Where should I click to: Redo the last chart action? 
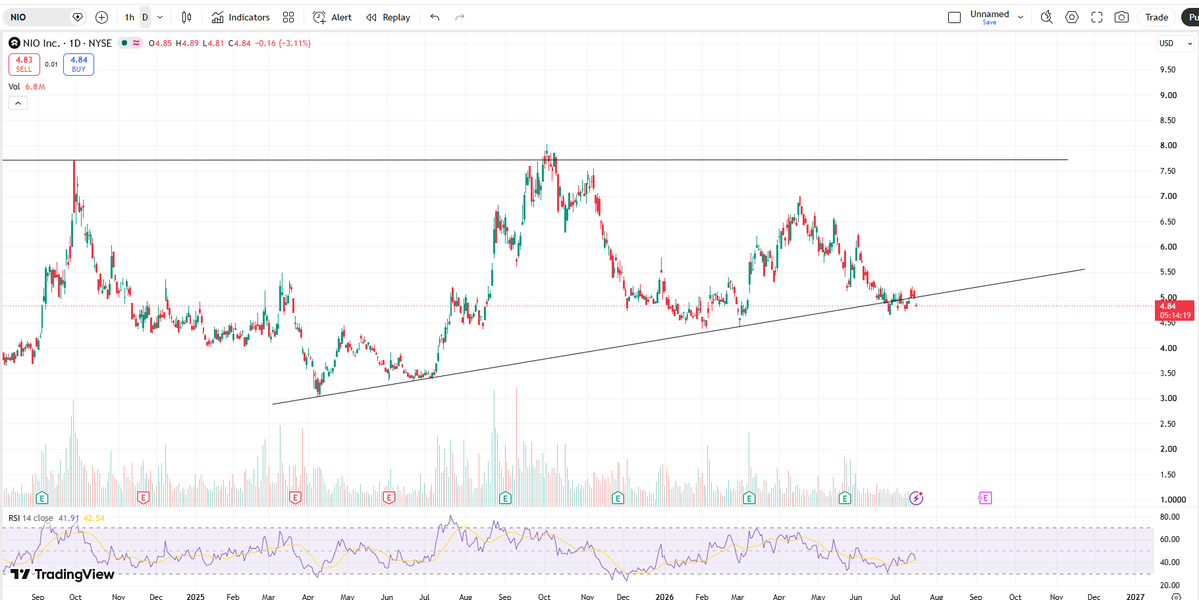coord(460,17)
